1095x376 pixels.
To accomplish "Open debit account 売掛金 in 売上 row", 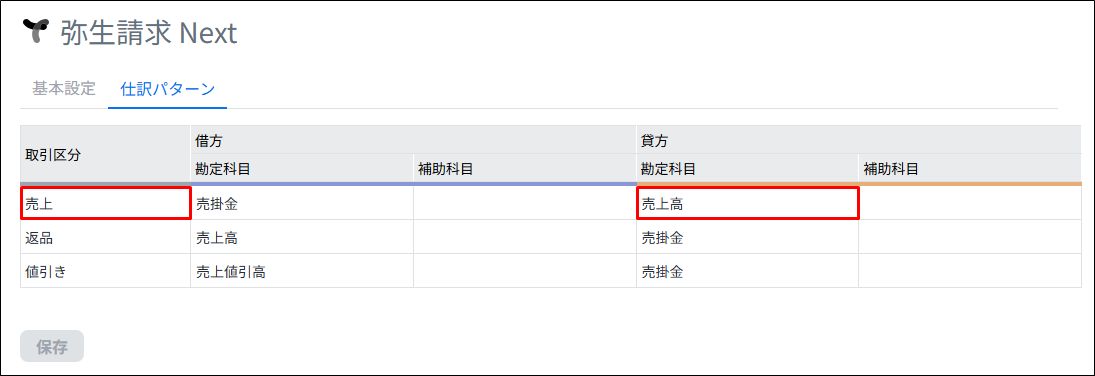I will click(302, 203).
